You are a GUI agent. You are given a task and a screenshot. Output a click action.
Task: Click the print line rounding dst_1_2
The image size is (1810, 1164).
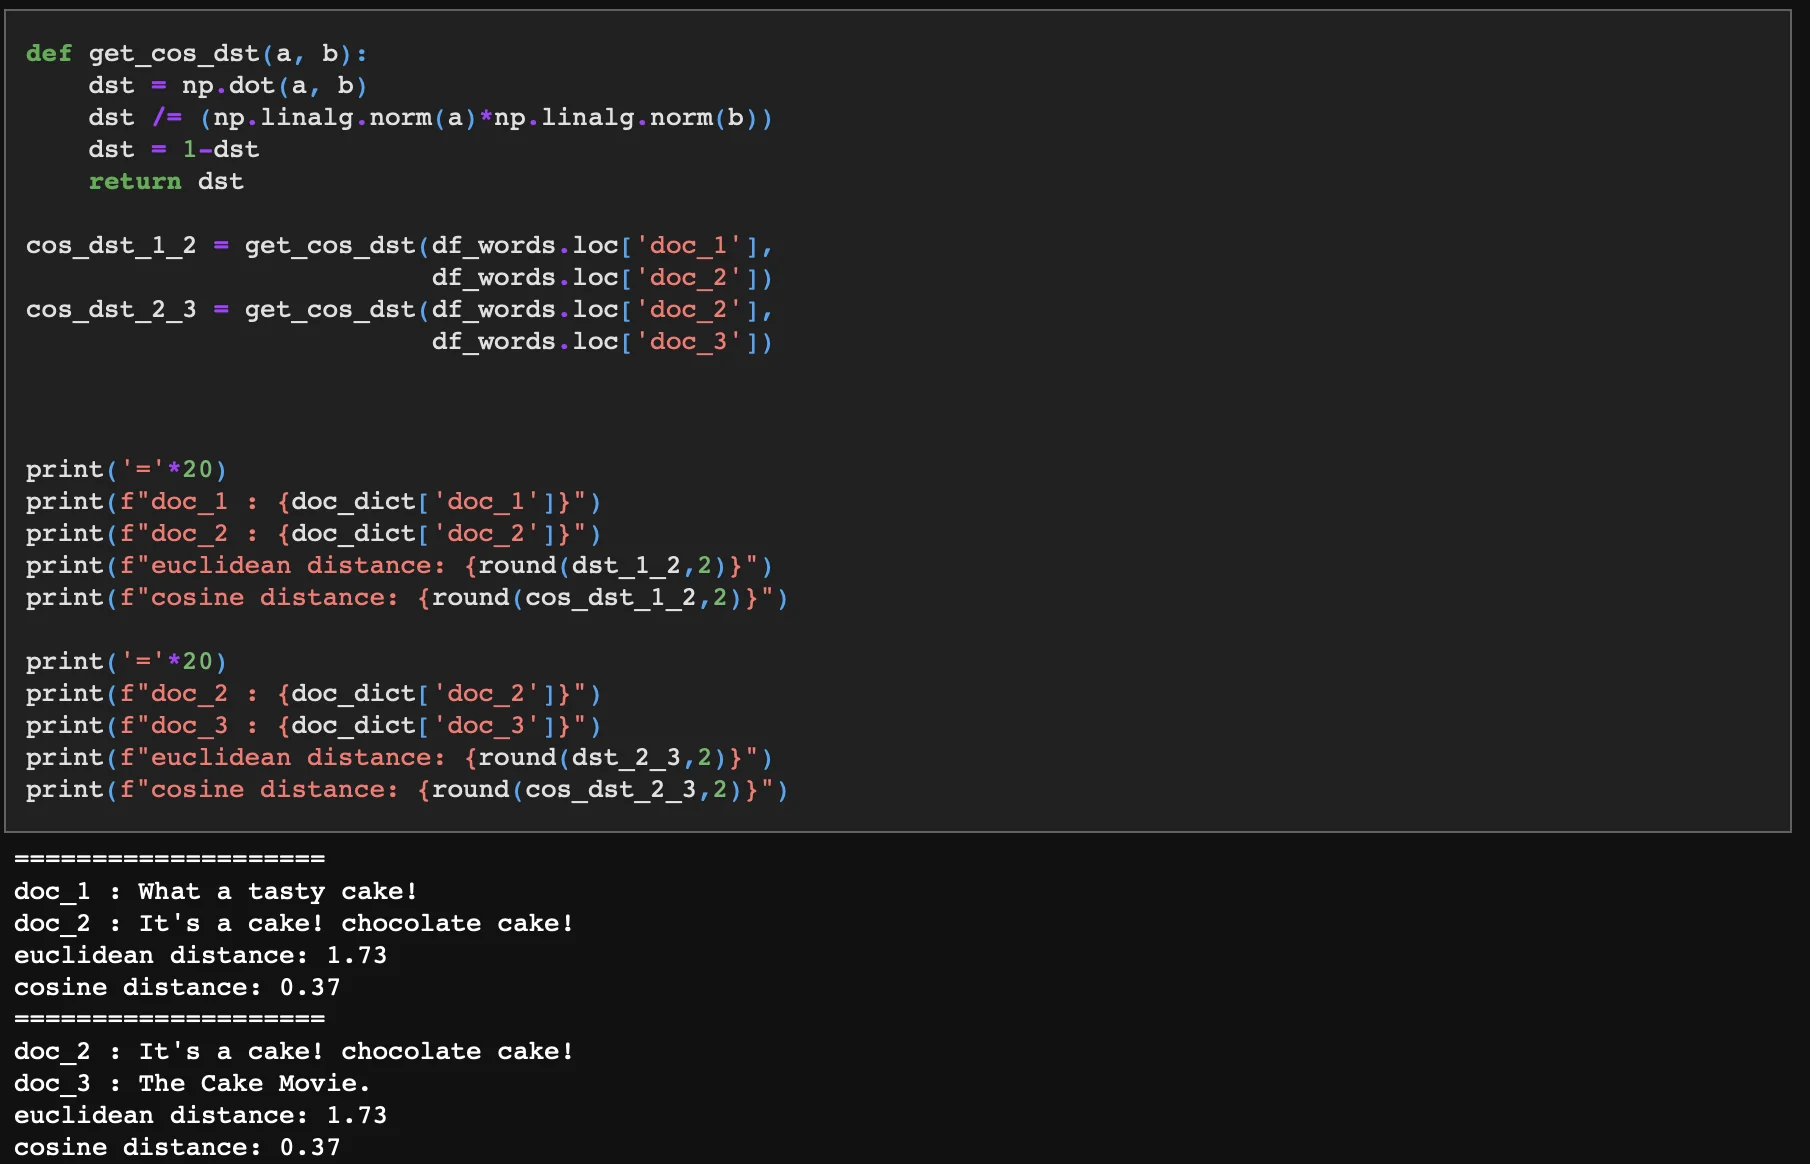click(x=399, y=566)
